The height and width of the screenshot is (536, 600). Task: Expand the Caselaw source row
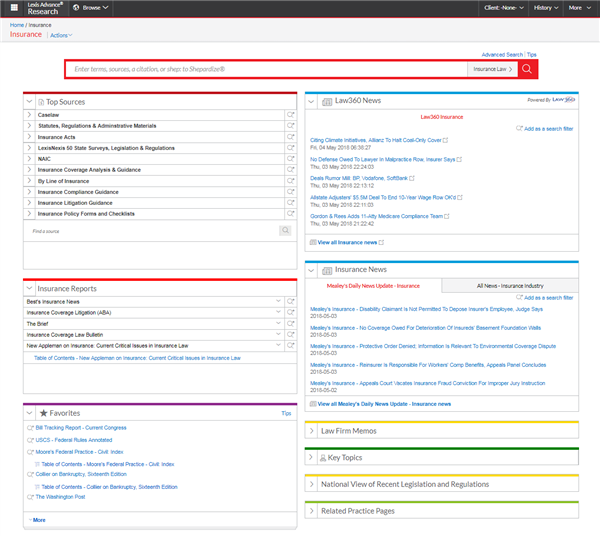coord(29,115)
